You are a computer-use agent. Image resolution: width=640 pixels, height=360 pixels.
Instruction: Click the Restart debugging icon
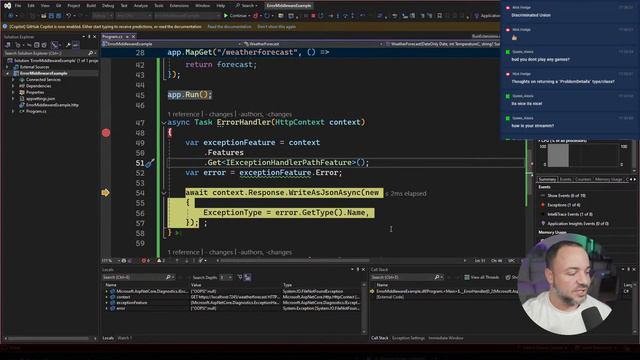[x=321, y=16]
